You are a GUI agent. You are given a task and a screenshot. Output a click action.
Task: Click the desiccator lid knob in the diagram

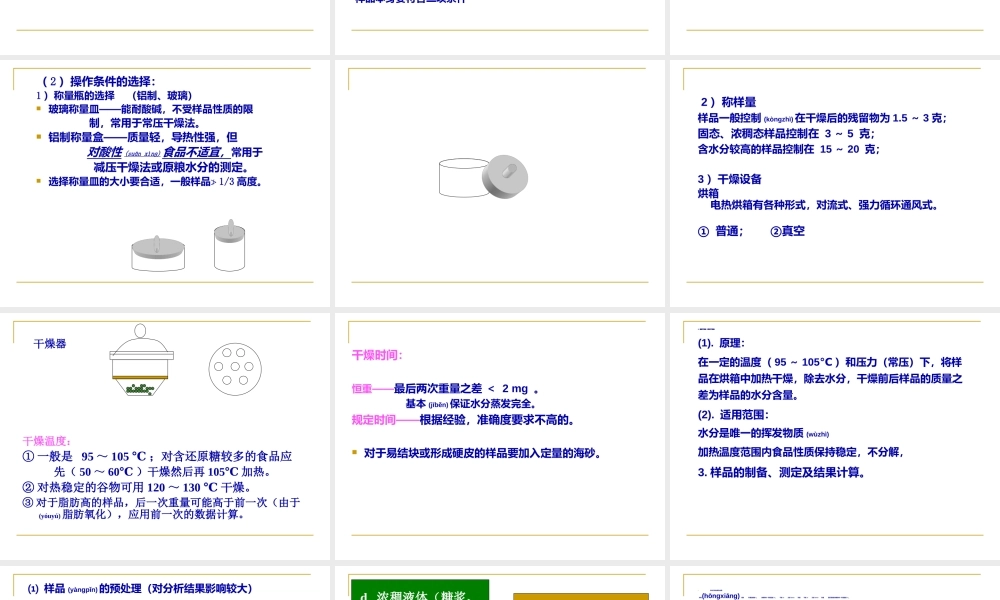tap(140, 330)
